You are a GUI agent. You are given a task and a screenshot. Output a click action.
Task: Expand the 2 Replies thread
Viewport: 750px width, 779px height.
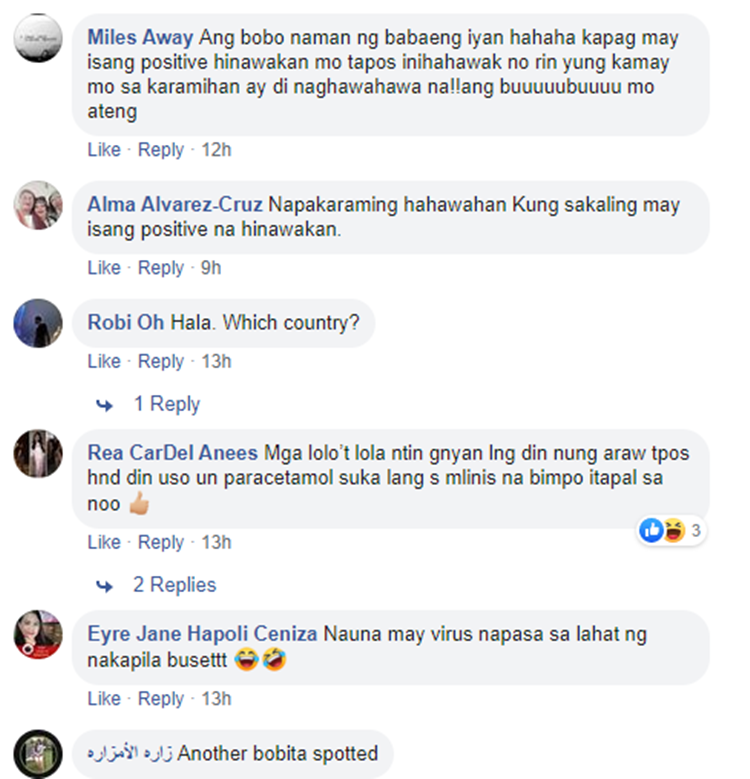[x=174, y=585]
